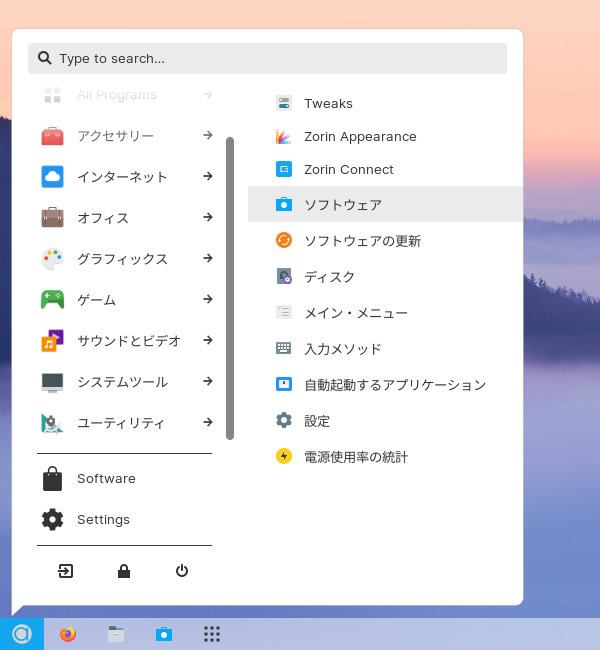Image resolution: width=600 pixels, height=650 pixels.
Task: Click the lock screen padlock icon
Action: point(124,571)
